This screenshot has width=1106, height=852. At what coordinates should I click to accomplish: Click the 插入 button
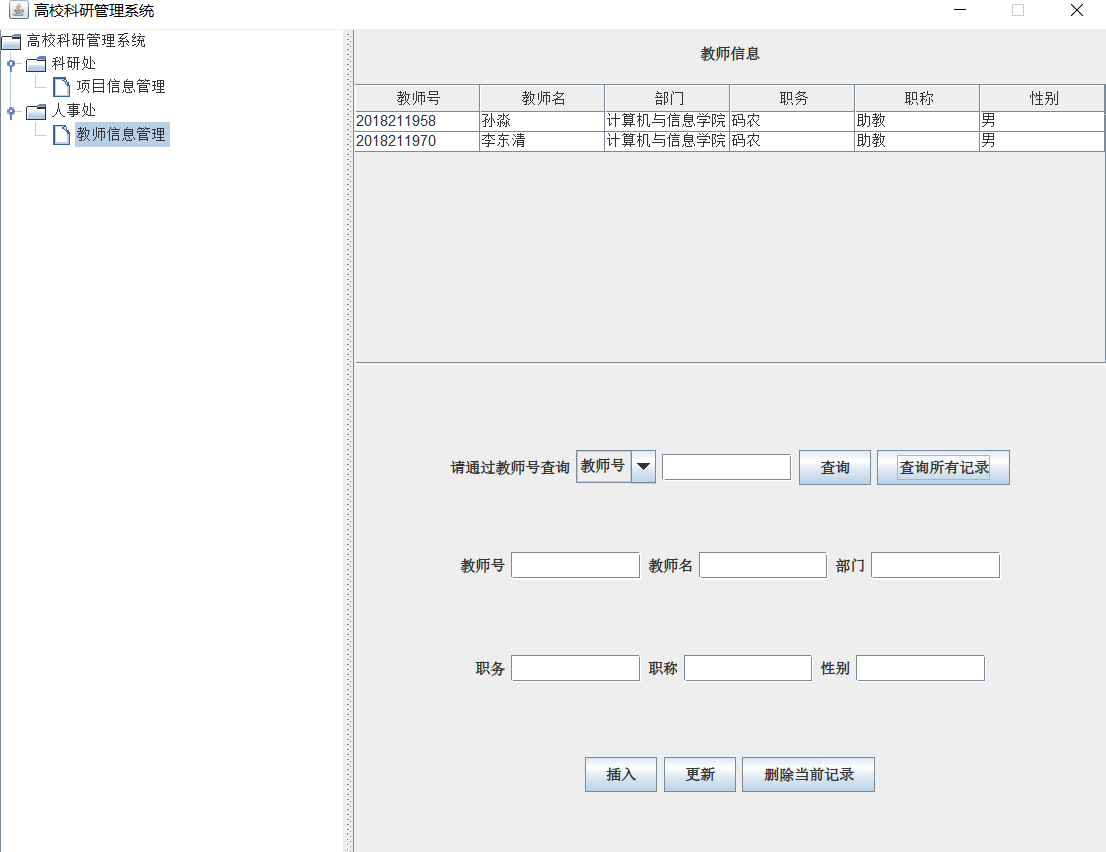click(621, 774)
